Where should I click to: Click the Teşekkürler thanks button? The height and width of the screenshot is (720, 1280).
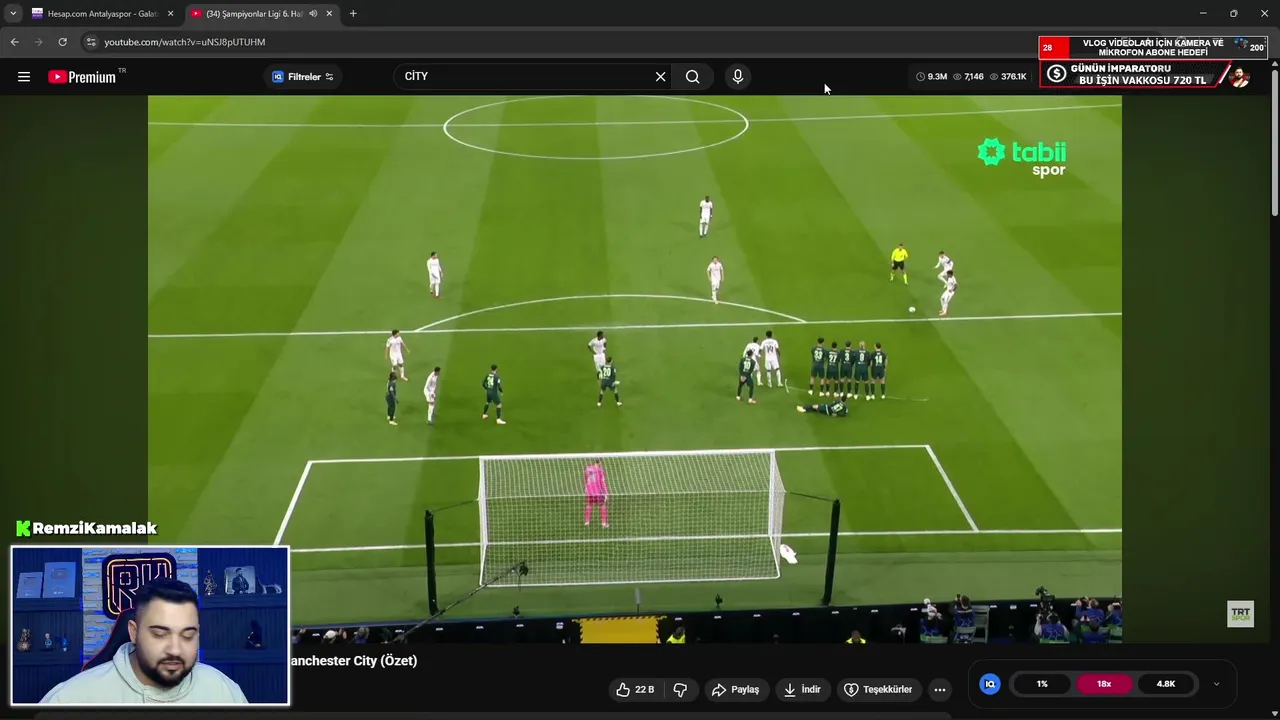(x=878, y=690)
